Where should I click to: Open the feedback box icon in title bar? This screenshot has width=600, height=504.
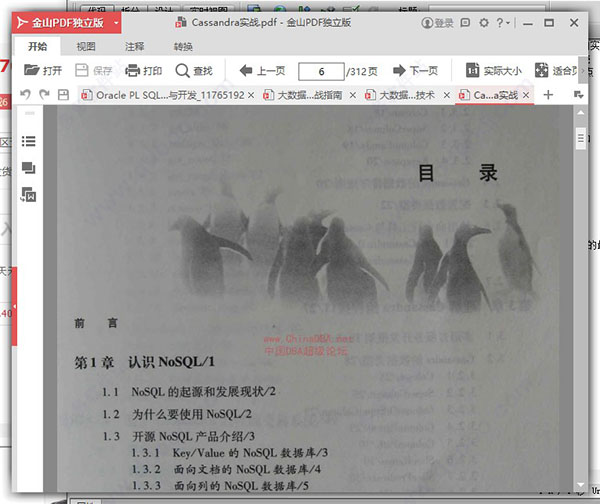465,23
